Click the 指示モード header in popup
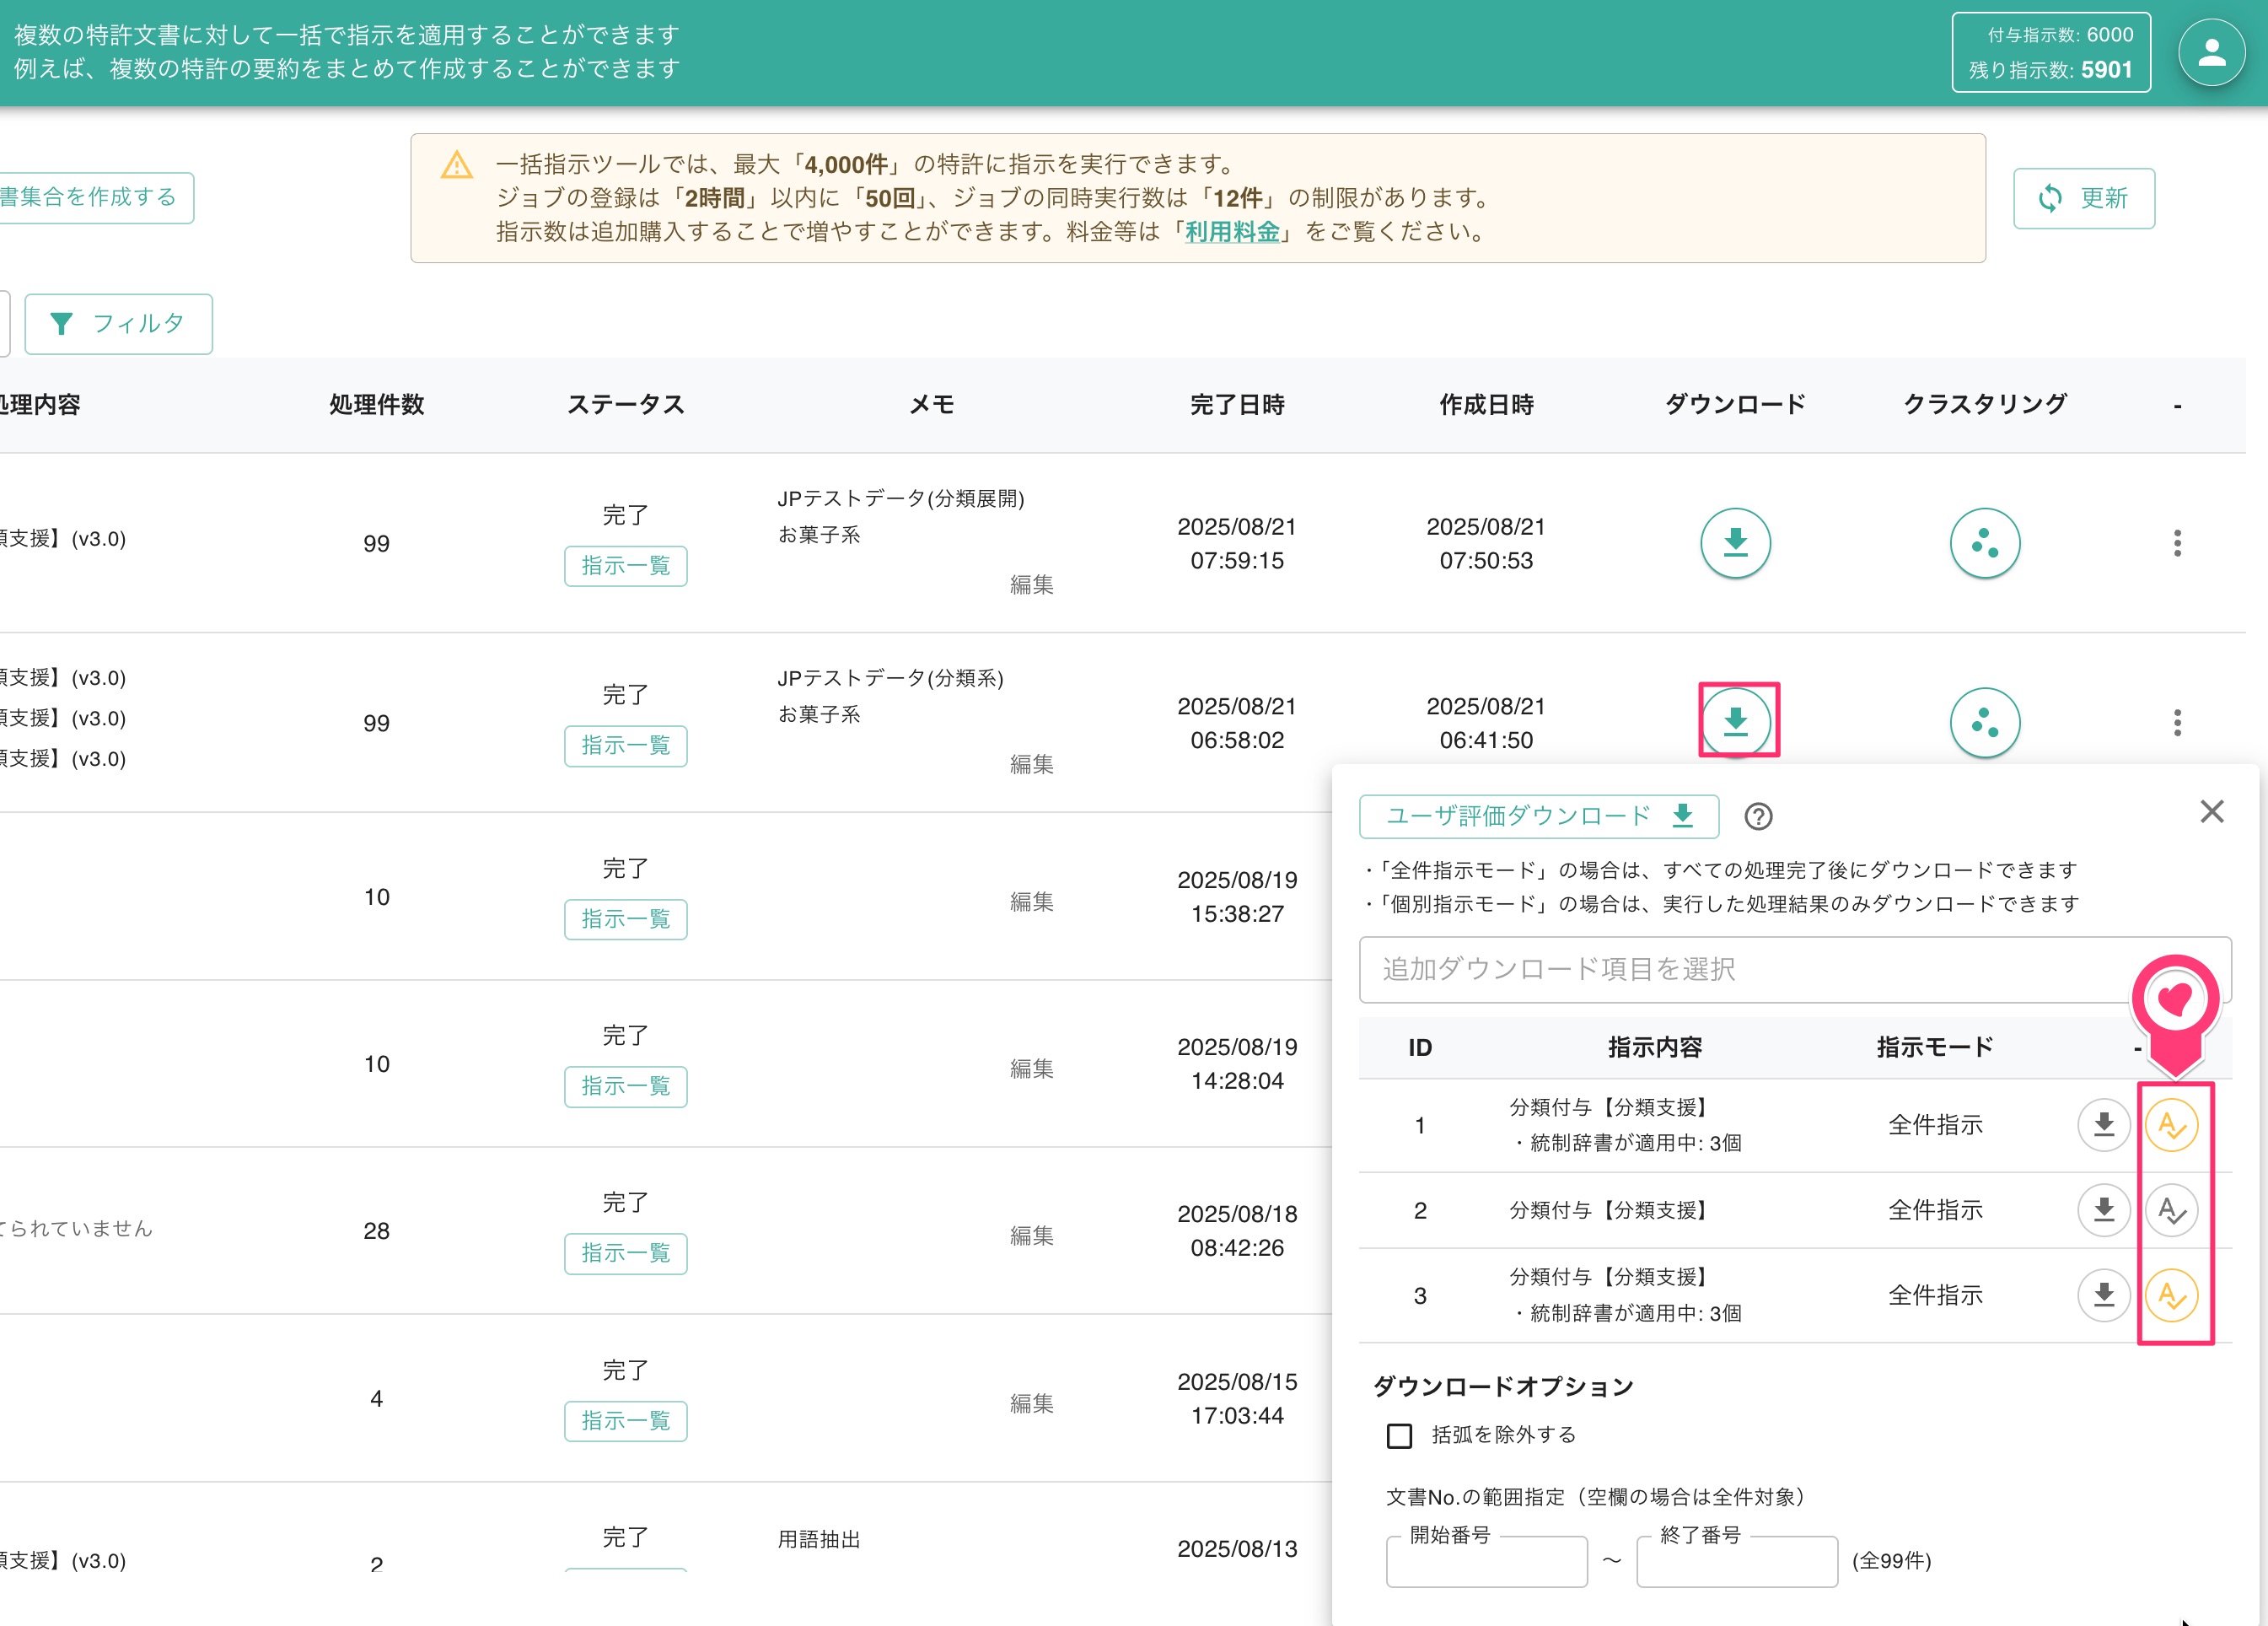 pos(1934,1047)
